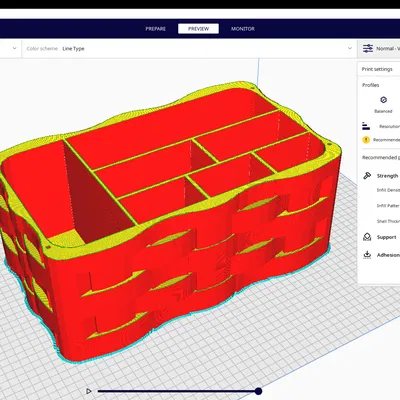
Task: Click the Adhesion icon
Action: point(367,255)
